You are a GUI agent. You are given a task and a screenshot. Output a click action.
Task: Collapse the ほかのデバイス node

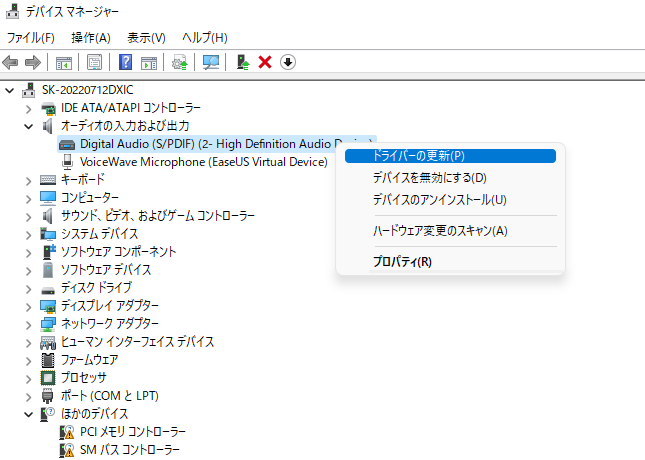tap(28, 414)
